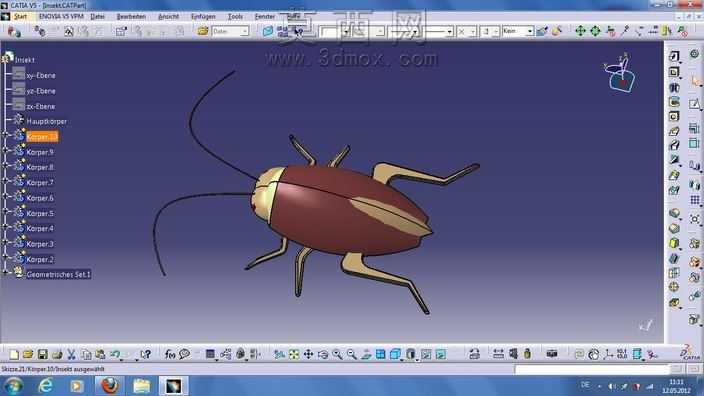Select the Chamfer tool
This screenshot has height=396, width=704.
point(674,228)
